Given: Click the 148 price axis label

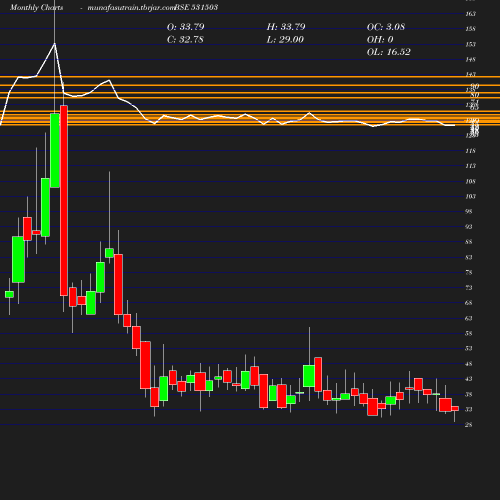Looking at the screenshot, I should click(470, 59).
